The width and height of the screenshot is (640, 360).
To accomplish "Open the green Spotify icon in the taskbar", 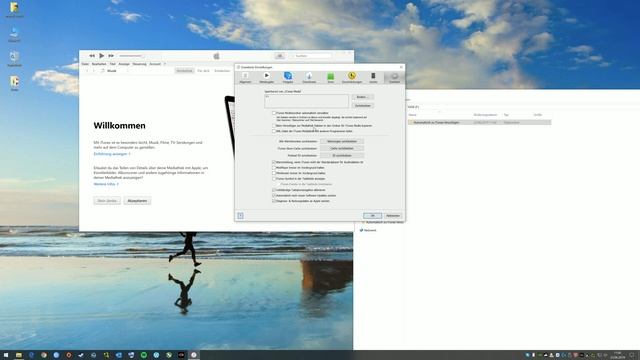I will point(144,355).
